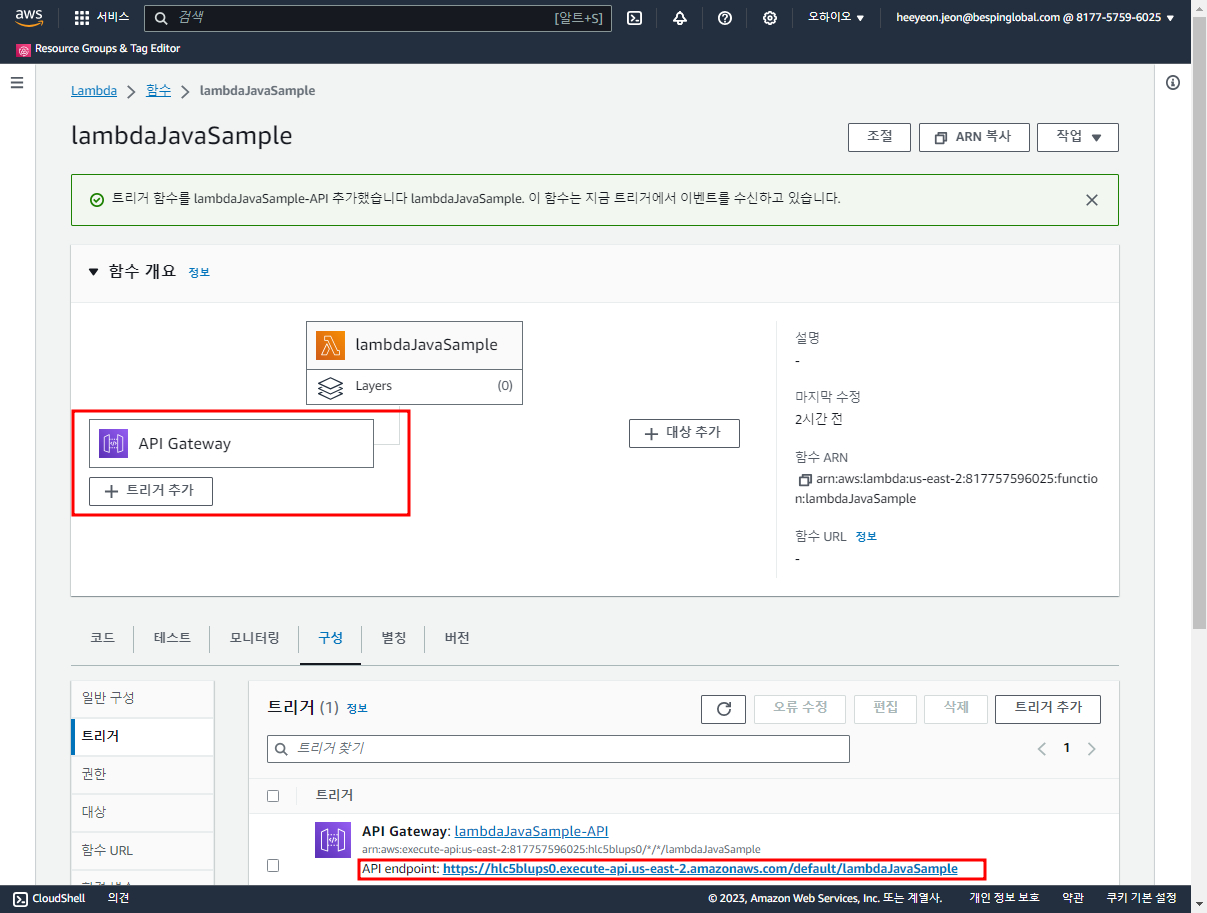Switch to the 별칭 tab

pyautogui.click(x=394, y=638)
